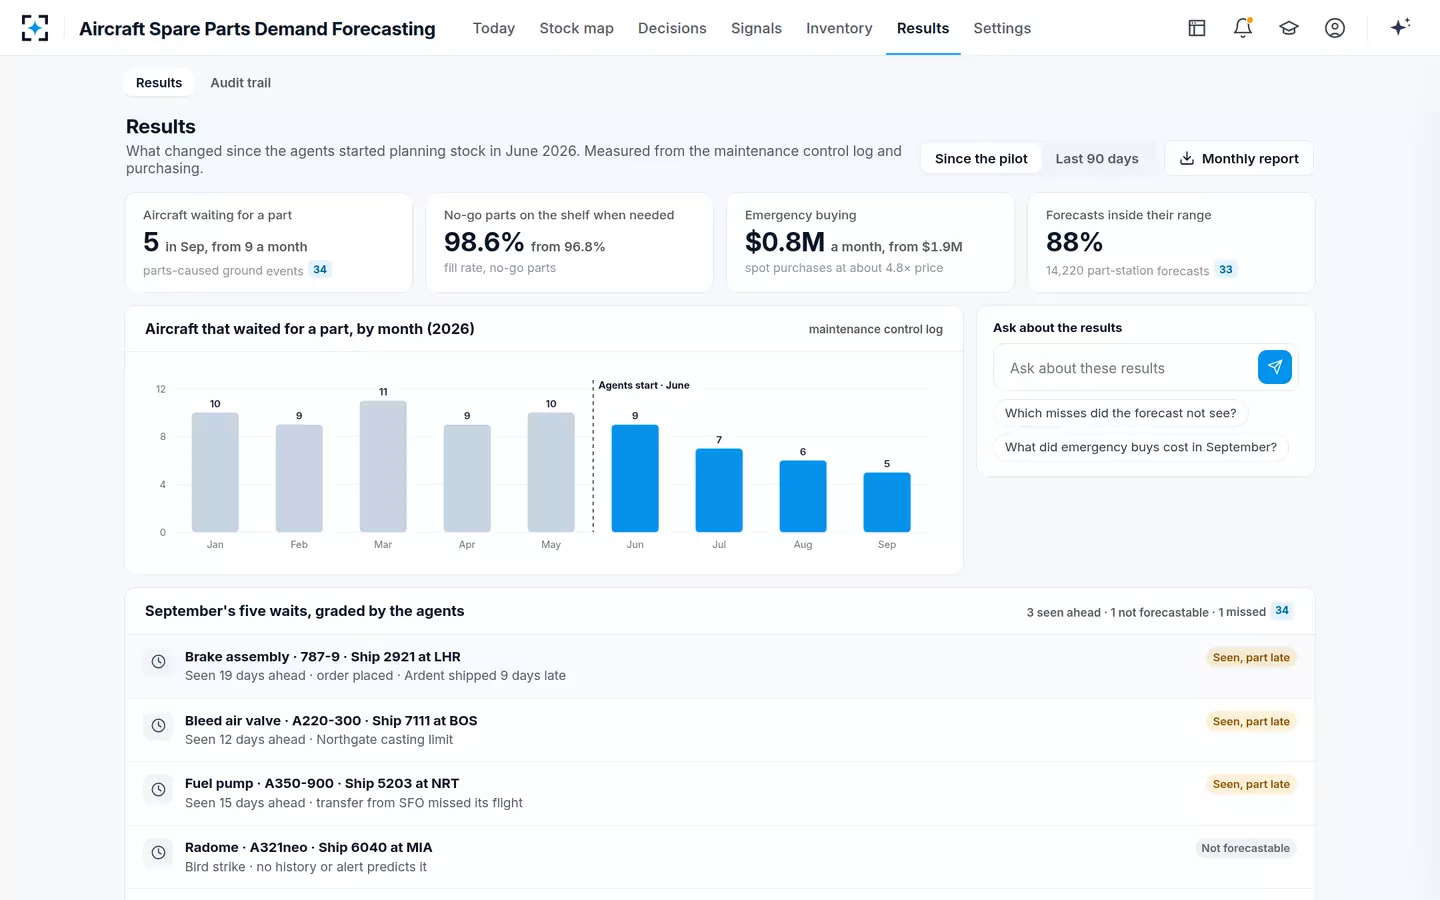Viewport: 1440px width, 900px height.
Task: Switch range to Last 90 days
Action: coord(1097,158)
